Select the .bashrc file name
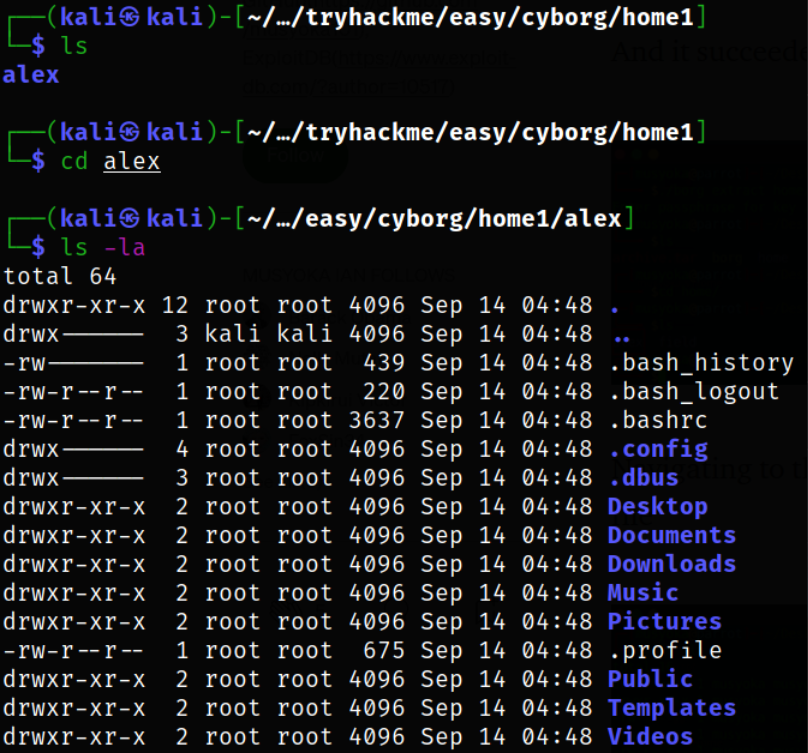 (x=658, y=420)
